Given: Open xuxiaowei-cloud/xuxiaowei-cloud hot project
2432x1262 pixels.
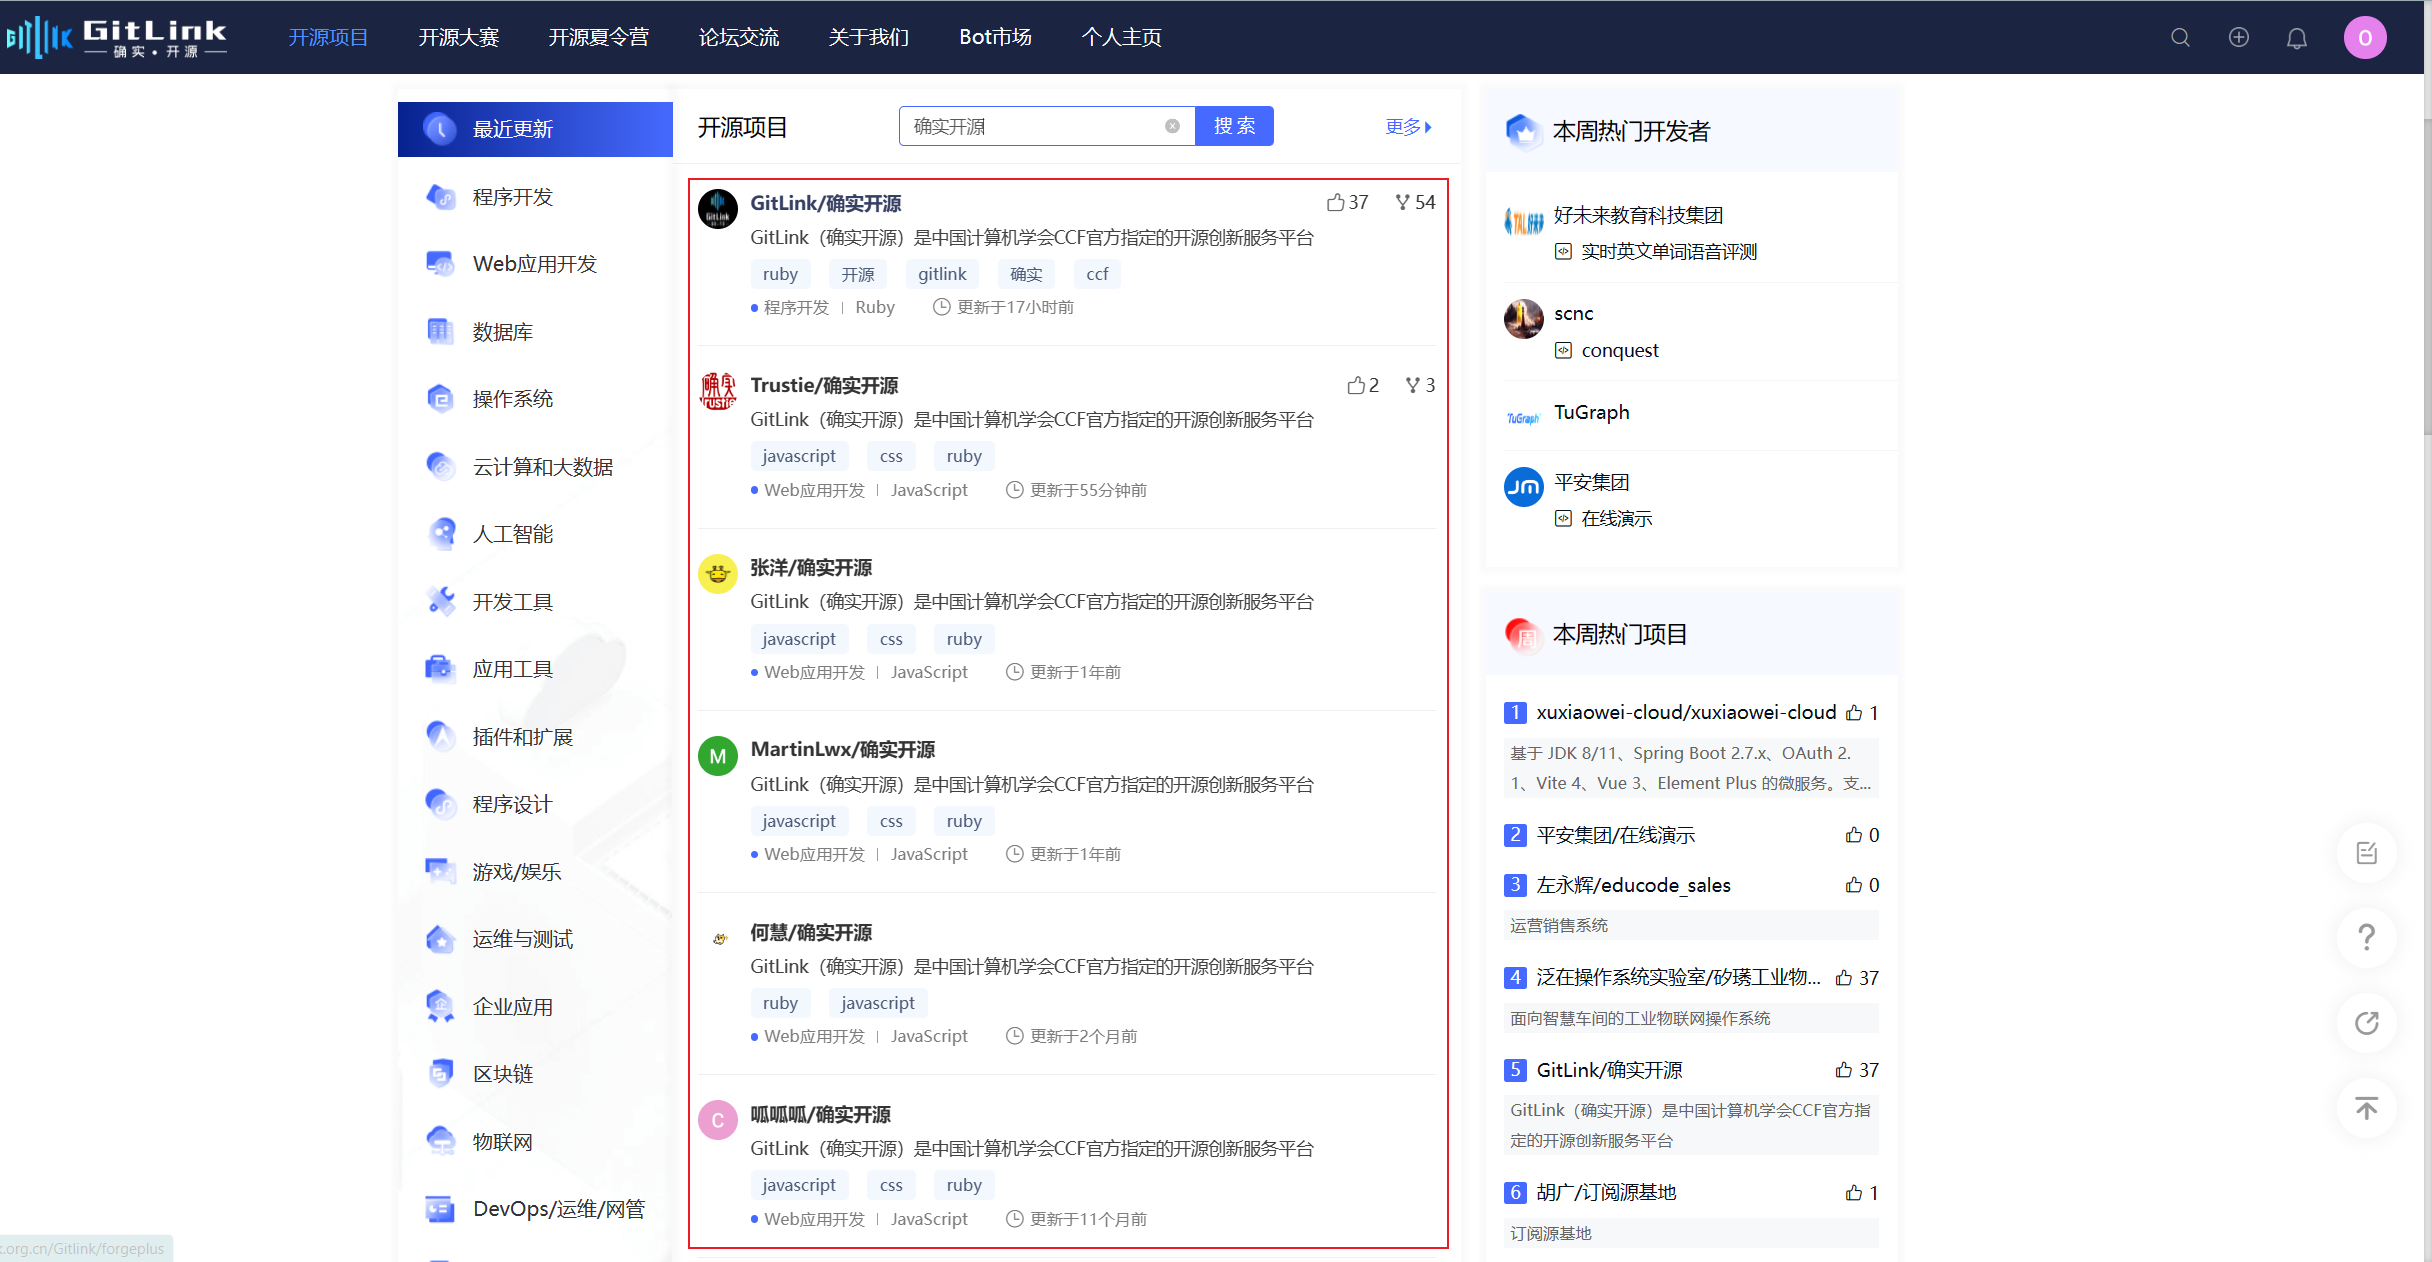Looking at the screenshot, I should (1686, 712).
